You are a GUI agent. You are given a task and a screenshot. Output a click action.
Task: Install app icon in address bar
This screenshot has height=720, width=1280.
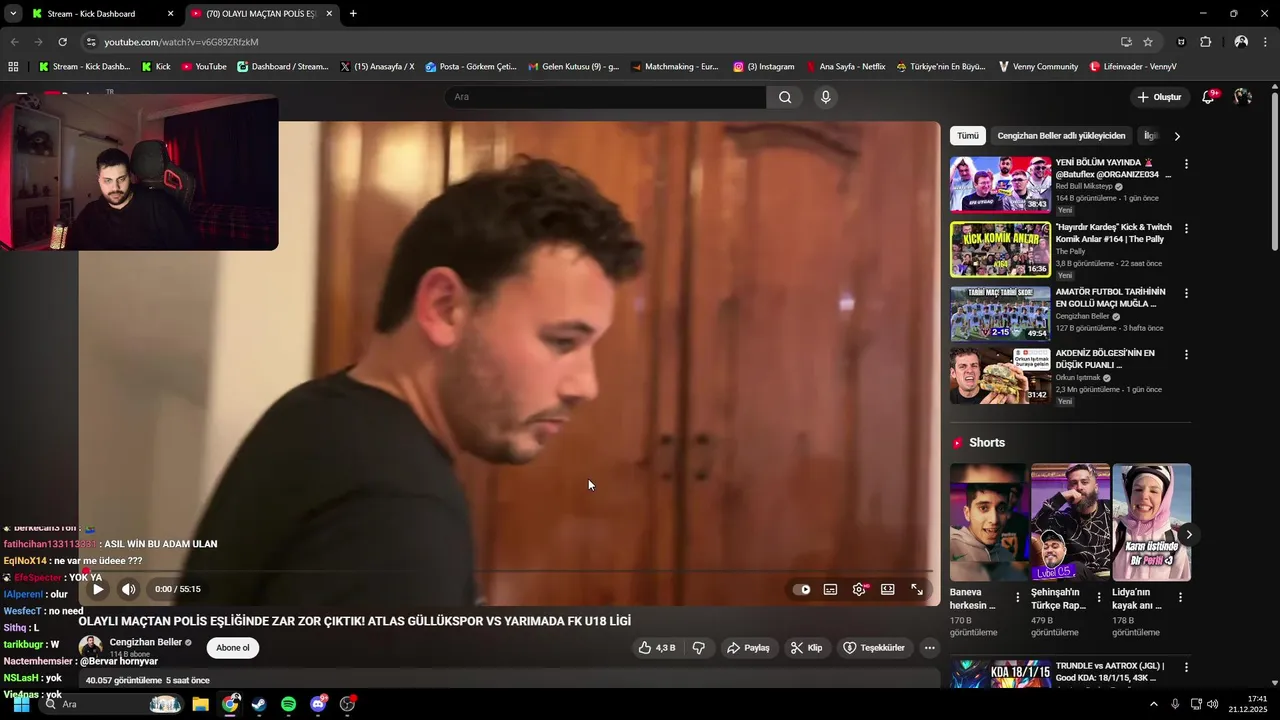(1126, 42)
